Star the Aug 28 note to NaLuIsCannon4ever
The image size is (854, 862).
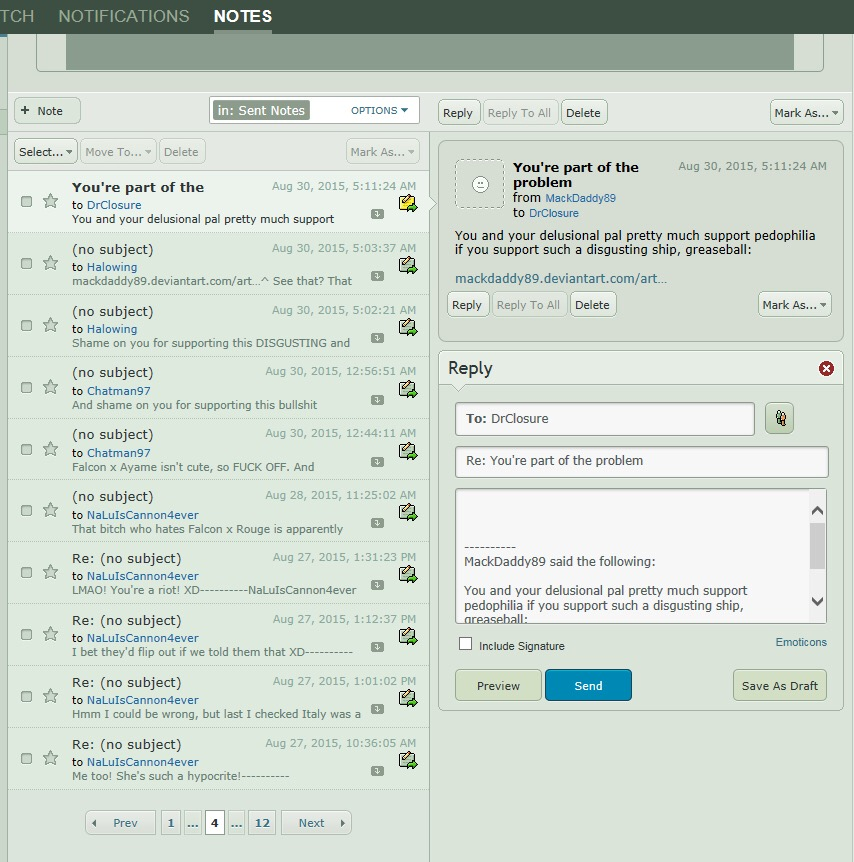[x=51, y=511]
